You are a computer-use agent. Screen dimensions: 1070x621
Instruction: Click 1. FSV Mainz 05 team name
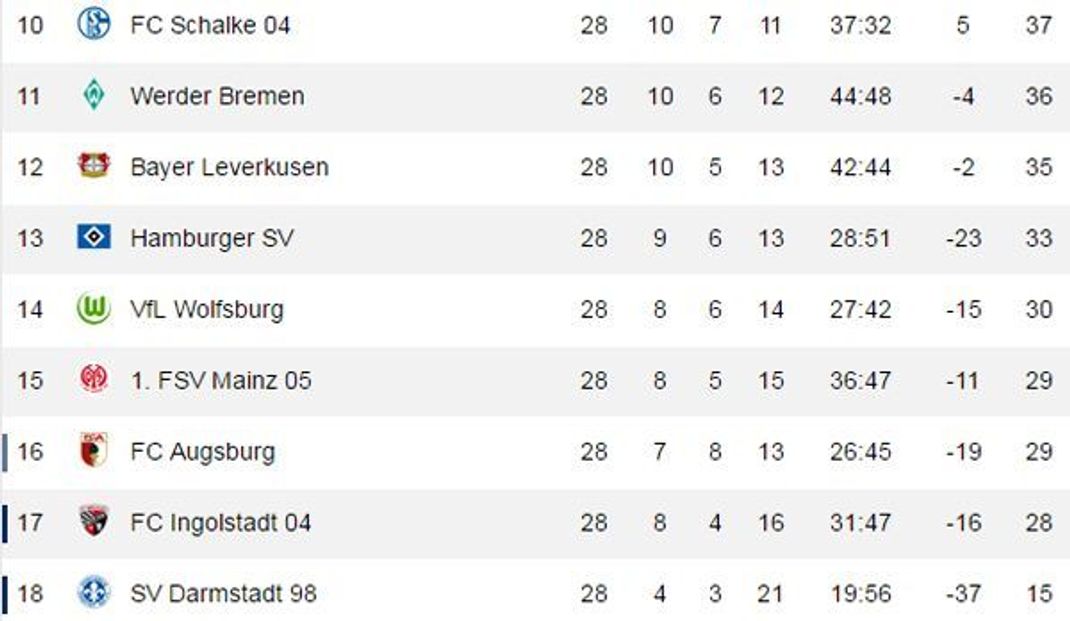(x=220, y=380)
